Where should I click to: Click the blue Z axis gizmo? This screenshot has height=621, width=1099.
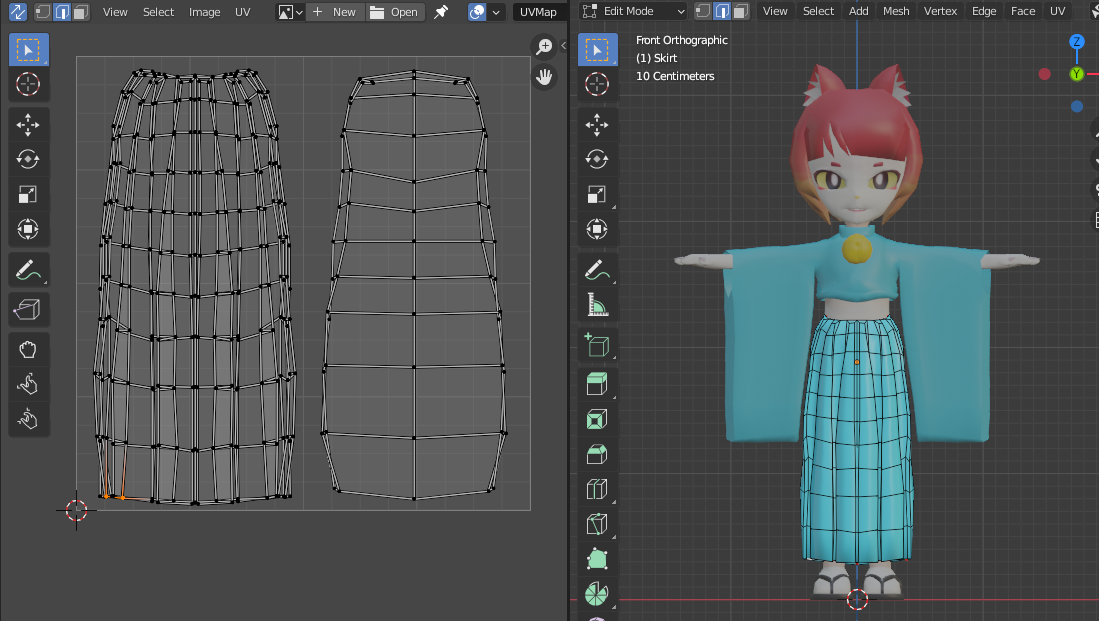[1077, 42]
